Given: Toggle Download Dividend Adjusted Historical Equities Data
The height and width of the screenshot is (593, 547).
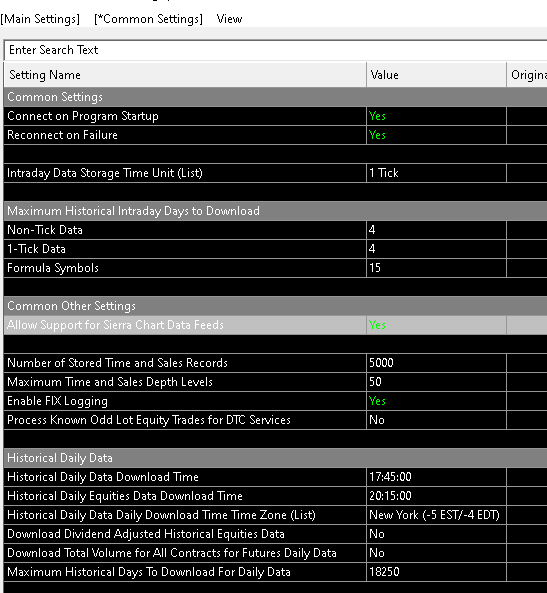Looking at the screenshot, I should click(x=436, y=534).
